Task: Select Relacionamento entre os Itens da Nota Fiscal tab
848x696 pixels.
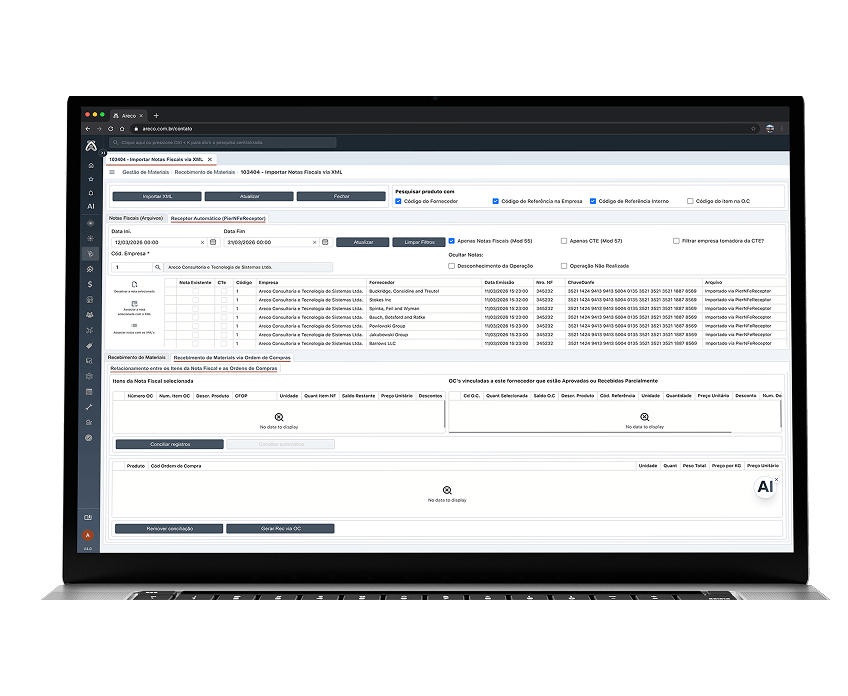Action: (x=194, y=368)
